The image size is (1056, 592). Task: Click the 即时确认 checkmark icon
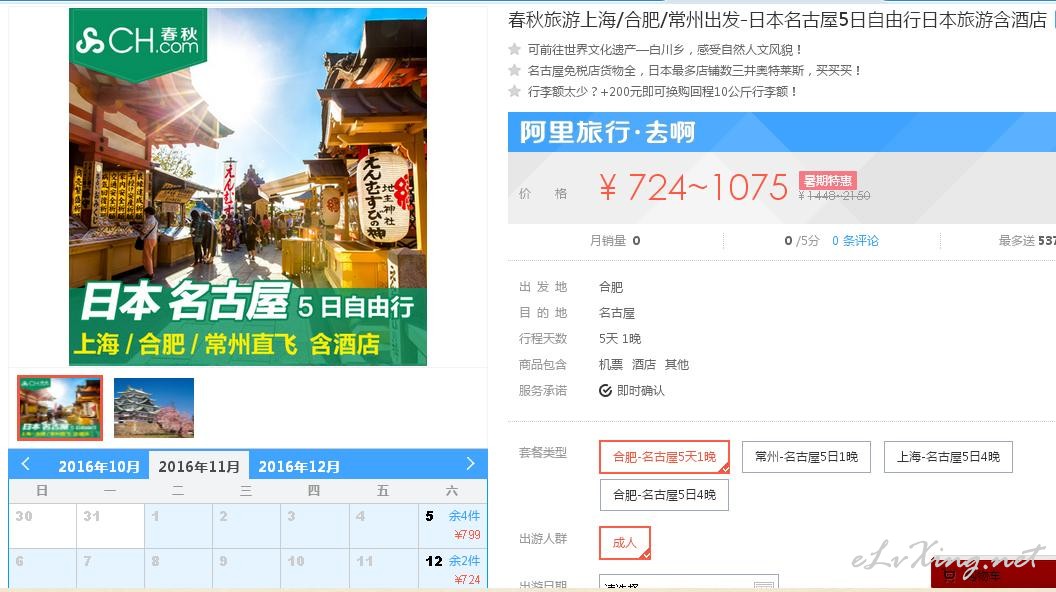click(605, 391)
